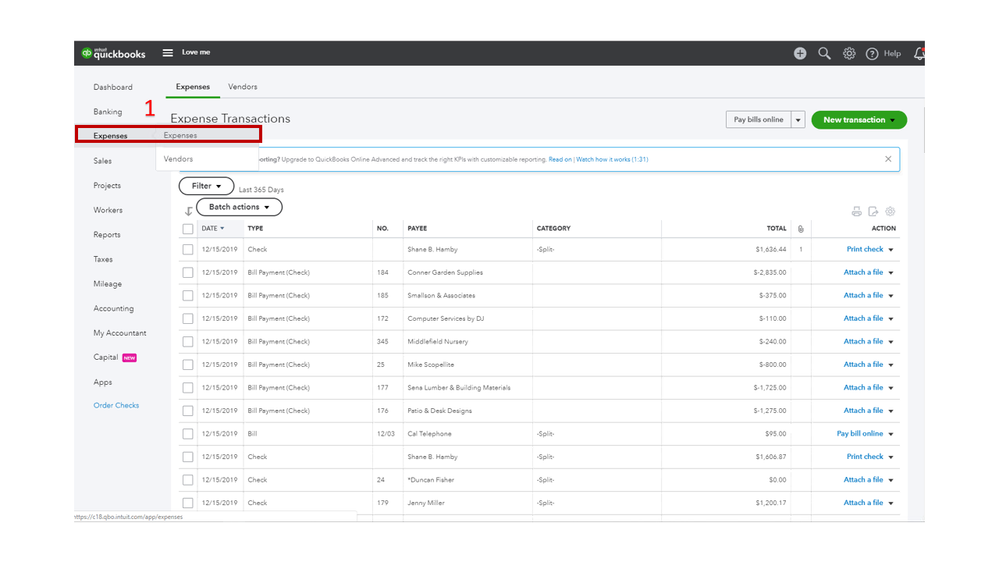Screen dimensions: 999x562
Task: Click Print check for $1,636.44 row
Action: (865, 249)
